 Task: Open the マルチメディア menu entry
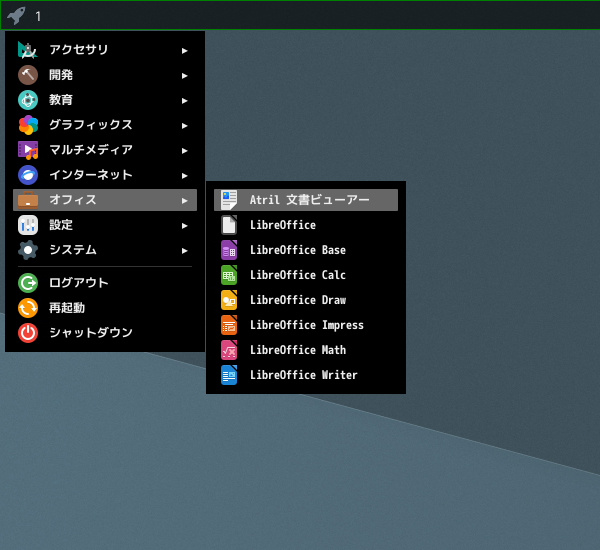[x=105, y=150]
